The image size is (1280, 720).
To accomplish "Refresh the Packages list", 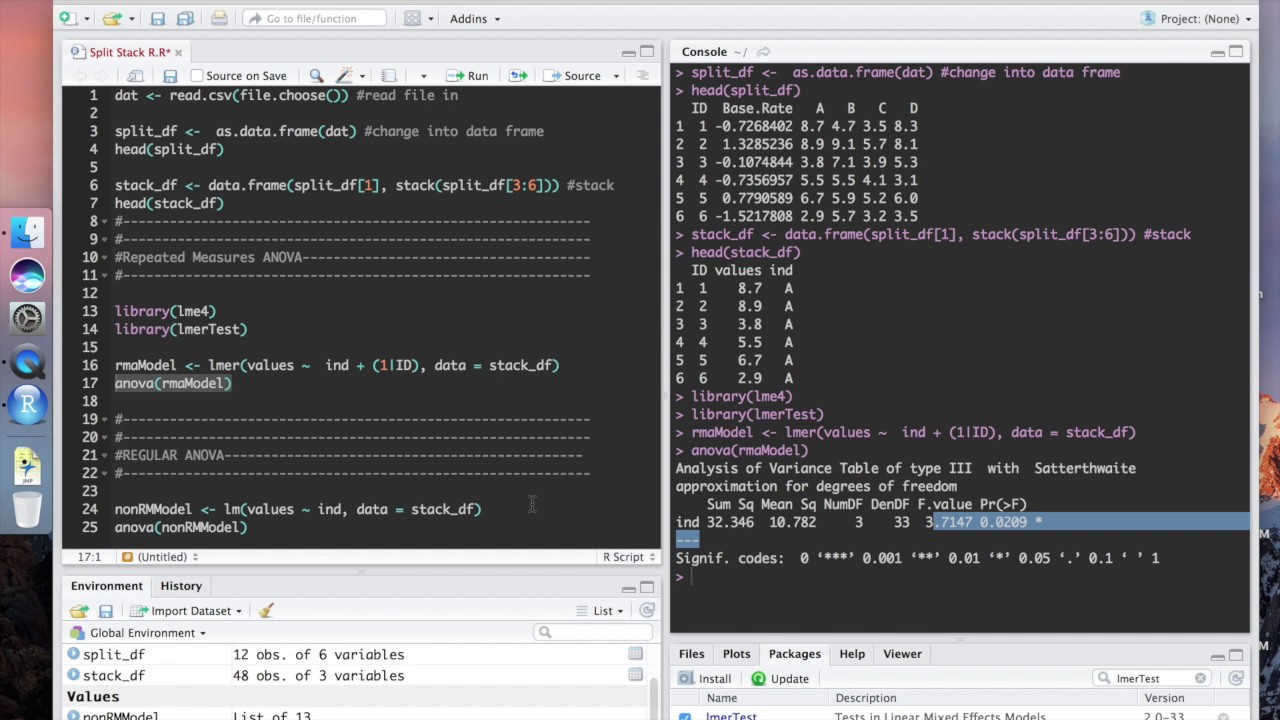I will click(1236, 679).
